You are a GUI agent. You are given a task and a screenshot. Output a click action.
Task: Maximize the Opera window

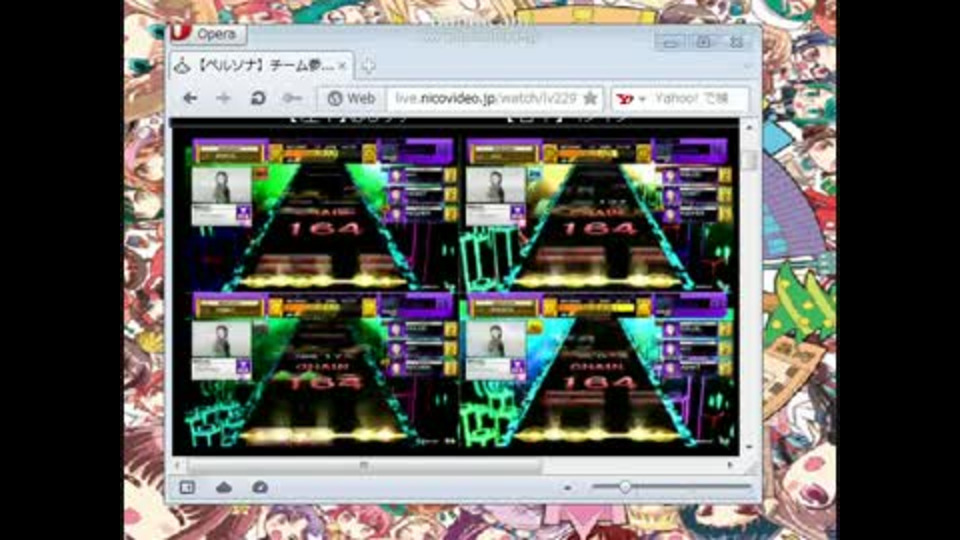click(x=703, y=42)
